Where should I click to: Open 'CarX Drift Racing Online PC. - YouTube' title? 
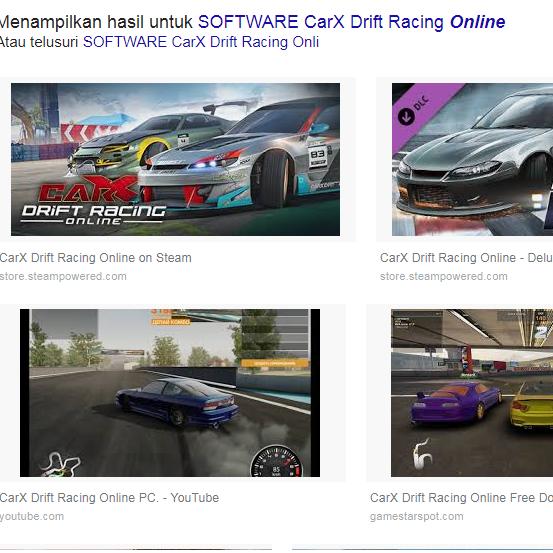pos(109,498)
